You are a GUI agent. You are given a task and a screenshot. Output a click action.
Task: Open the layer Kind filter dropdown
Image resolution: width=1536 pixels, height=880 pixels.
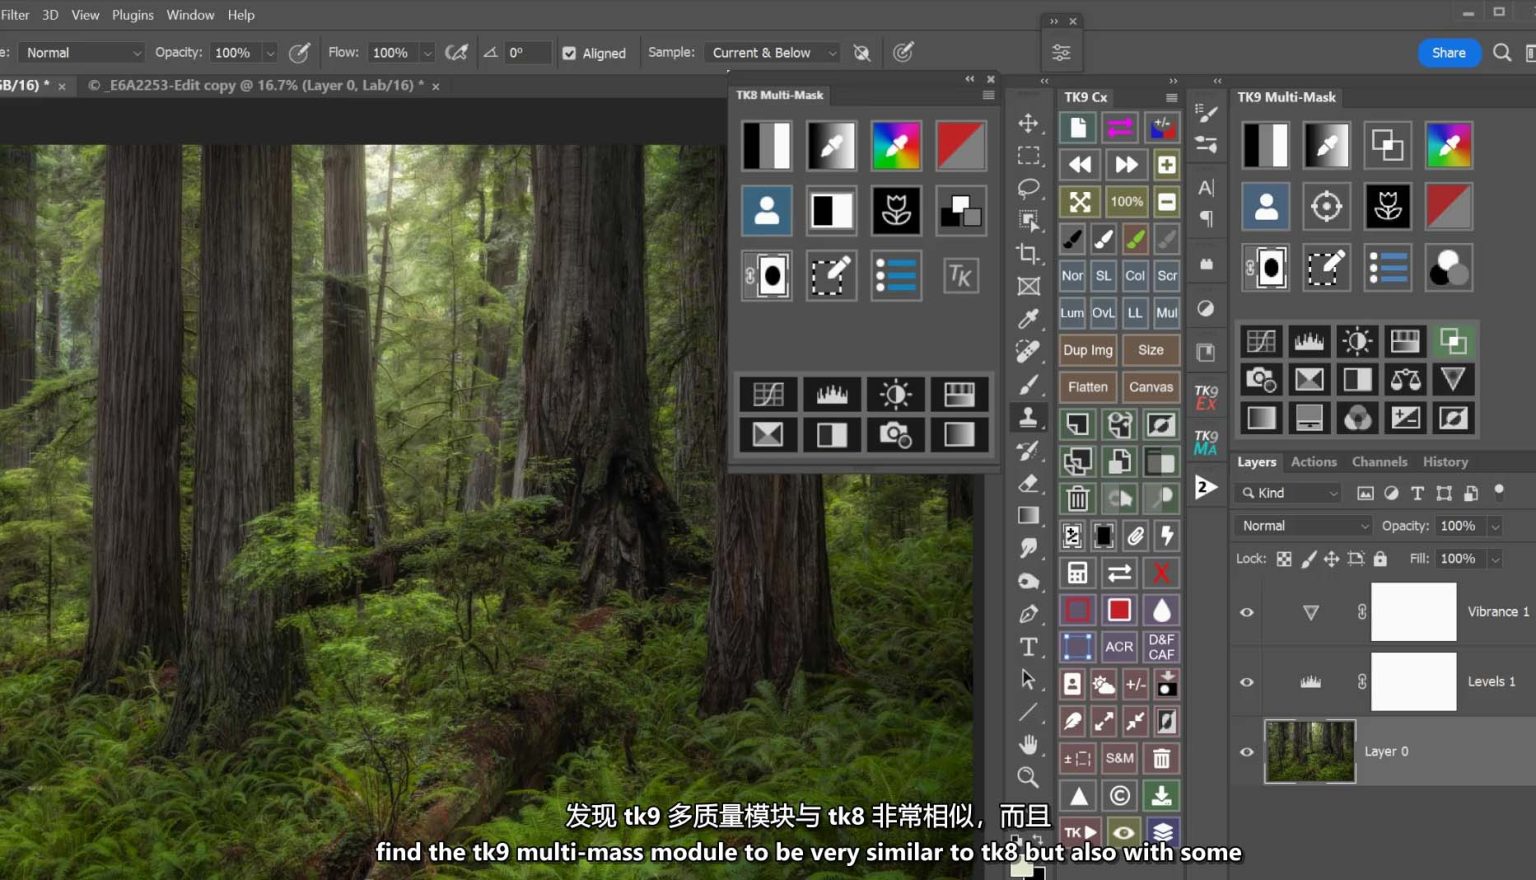1290,493
